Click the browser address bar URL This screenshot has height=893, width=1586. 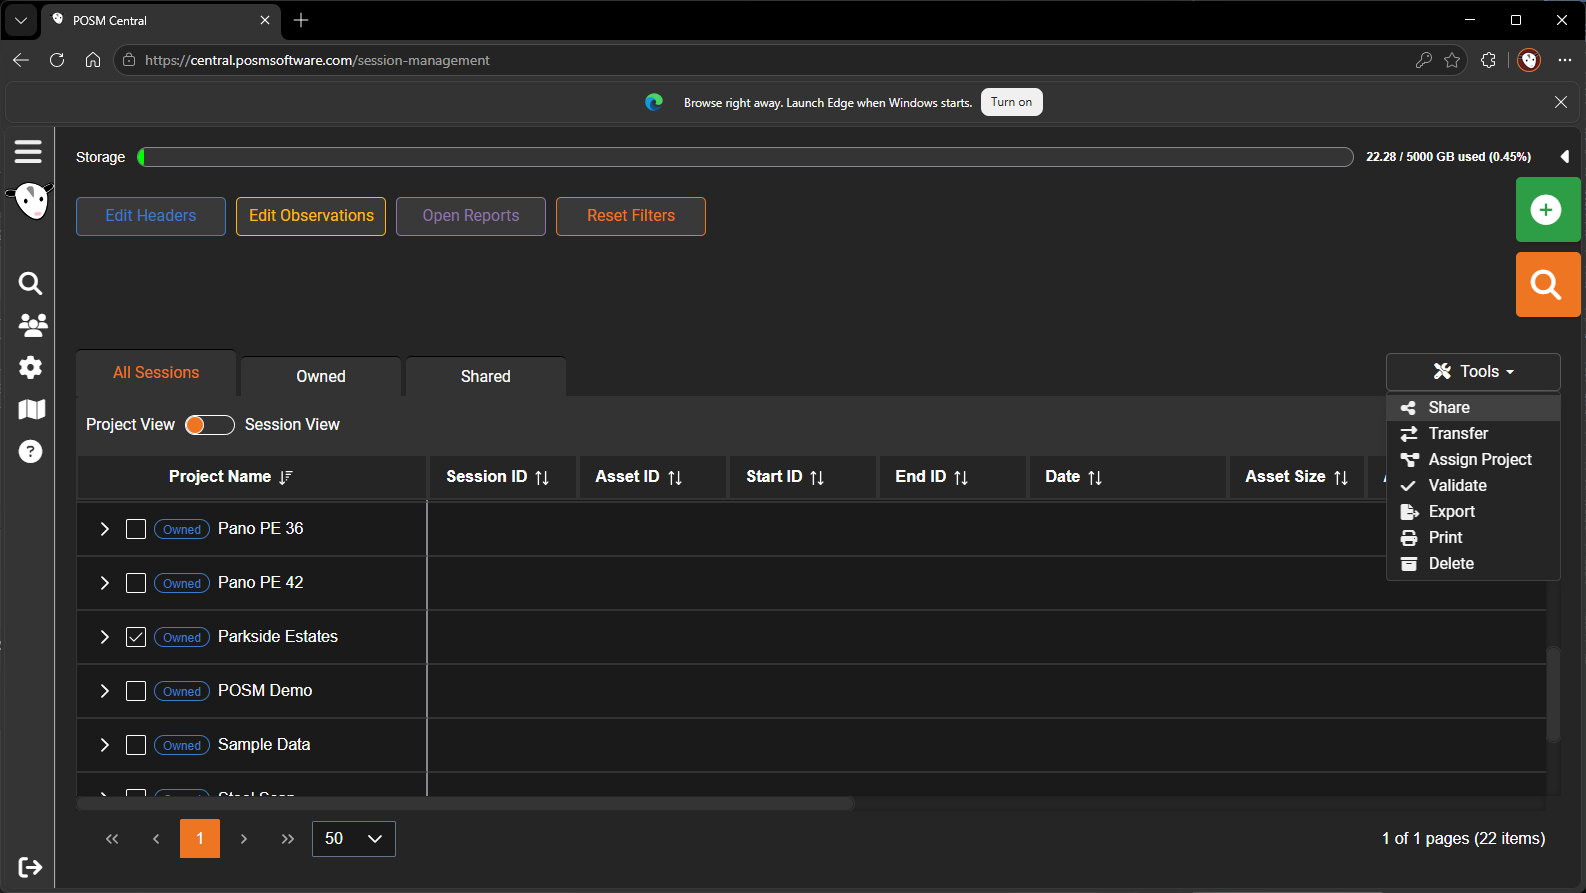(x=317, y=60)
